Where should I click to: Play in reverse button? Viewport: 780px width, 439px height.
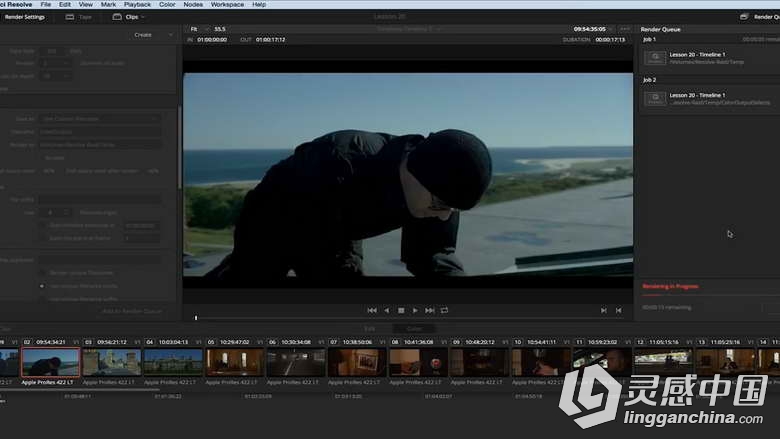tap(387, 310)
